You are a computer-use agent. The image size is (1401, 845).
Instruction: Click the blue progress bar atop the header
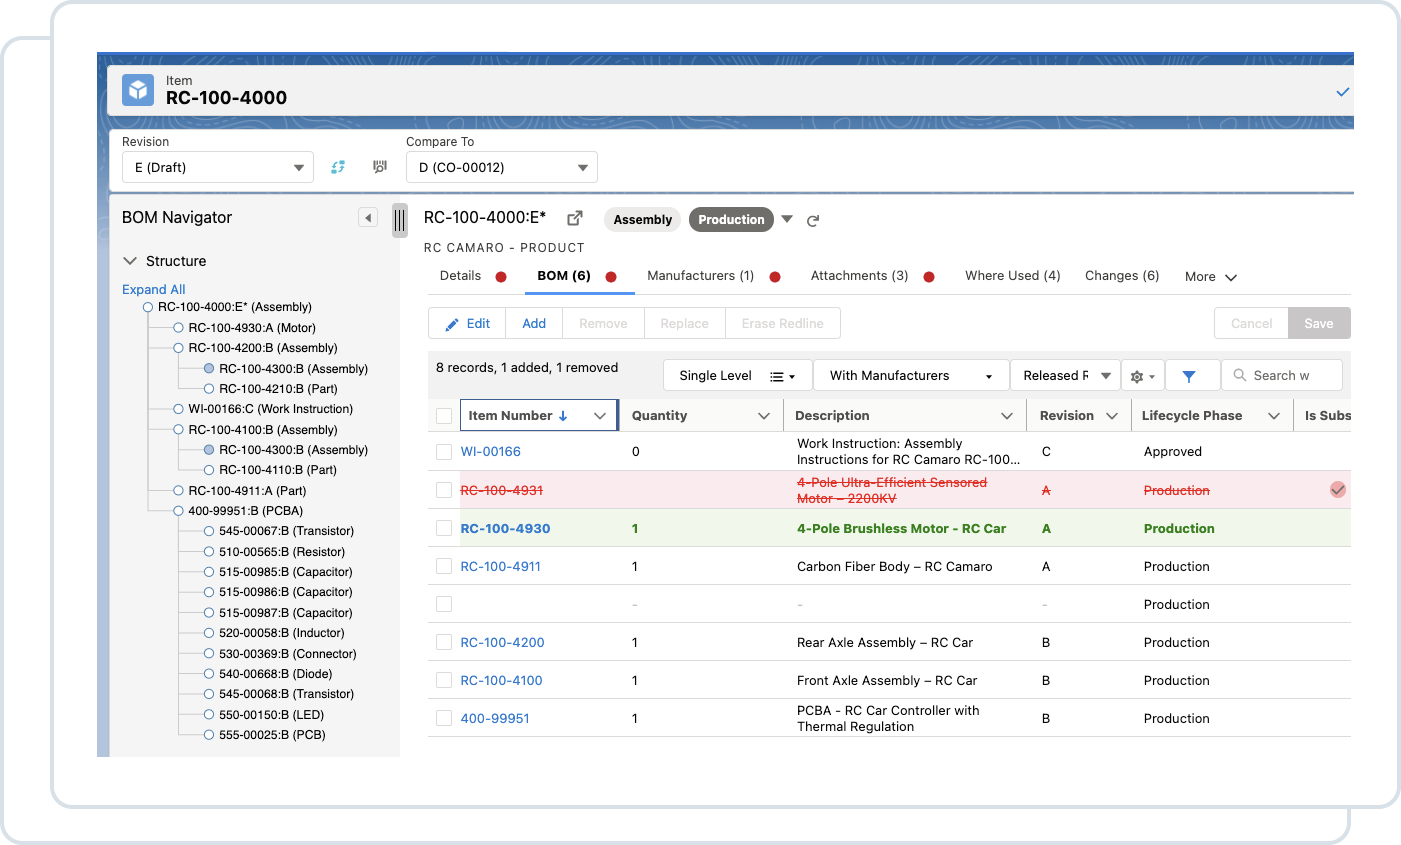[x=725, y=55]
